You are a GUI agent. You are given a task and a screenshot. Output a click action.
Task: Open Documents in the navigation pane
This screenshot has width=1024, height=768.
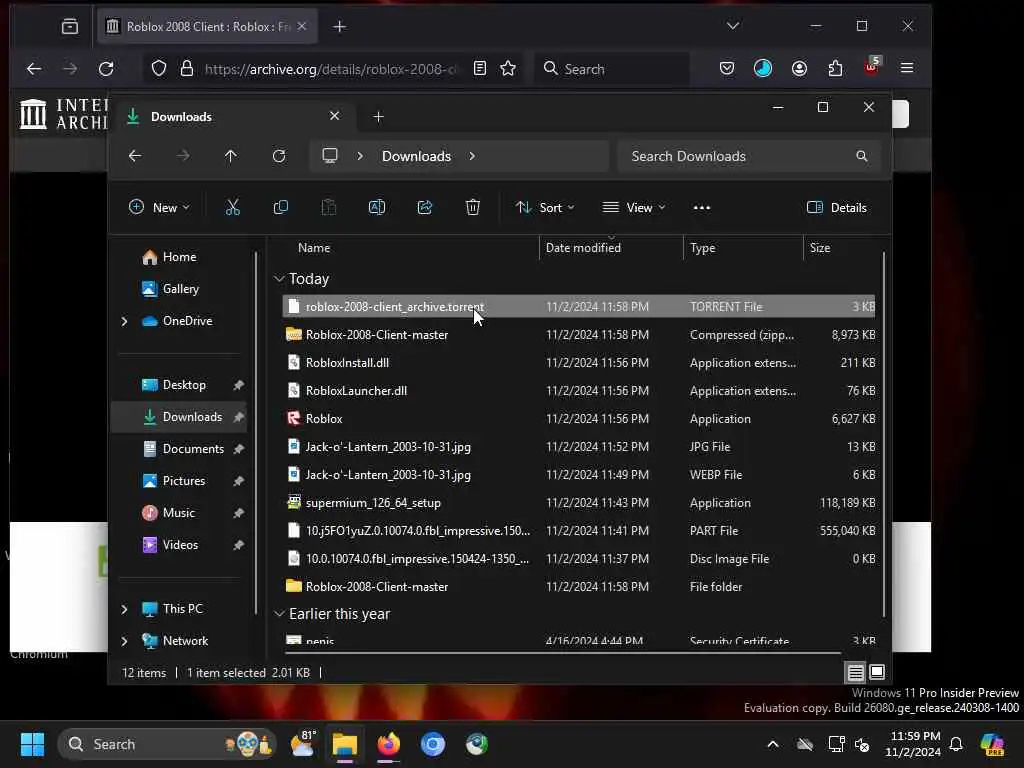pyautogui.click(x=184, y=449)
